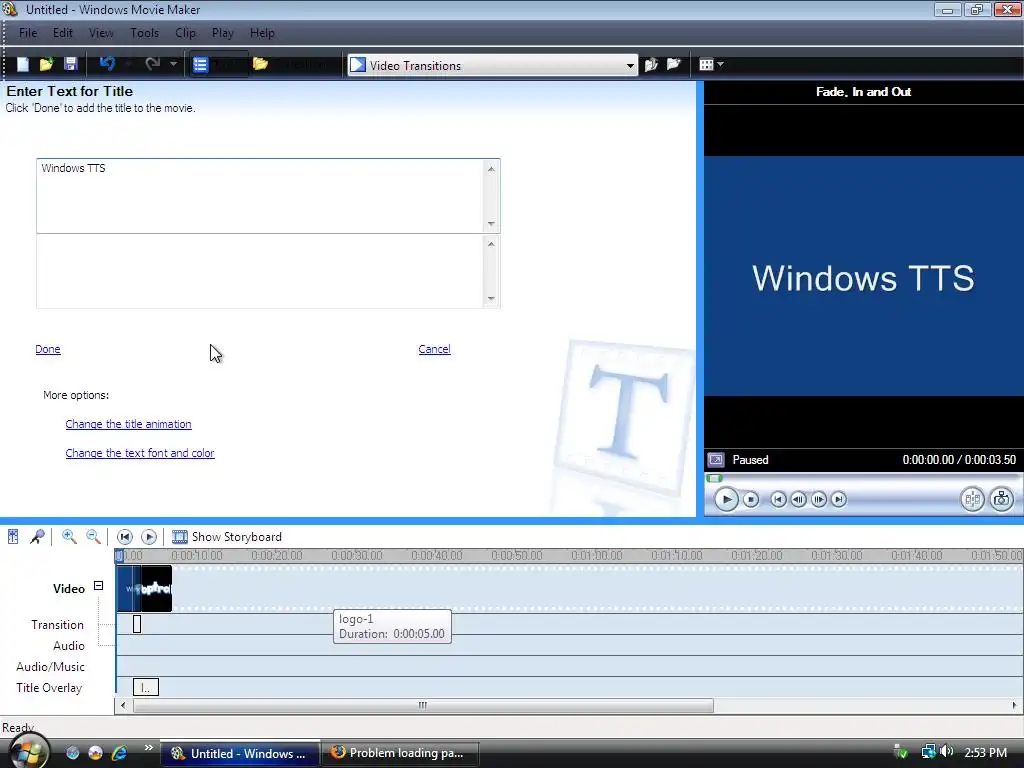Launch Internet Explorer from quick launch

(119, 753)
